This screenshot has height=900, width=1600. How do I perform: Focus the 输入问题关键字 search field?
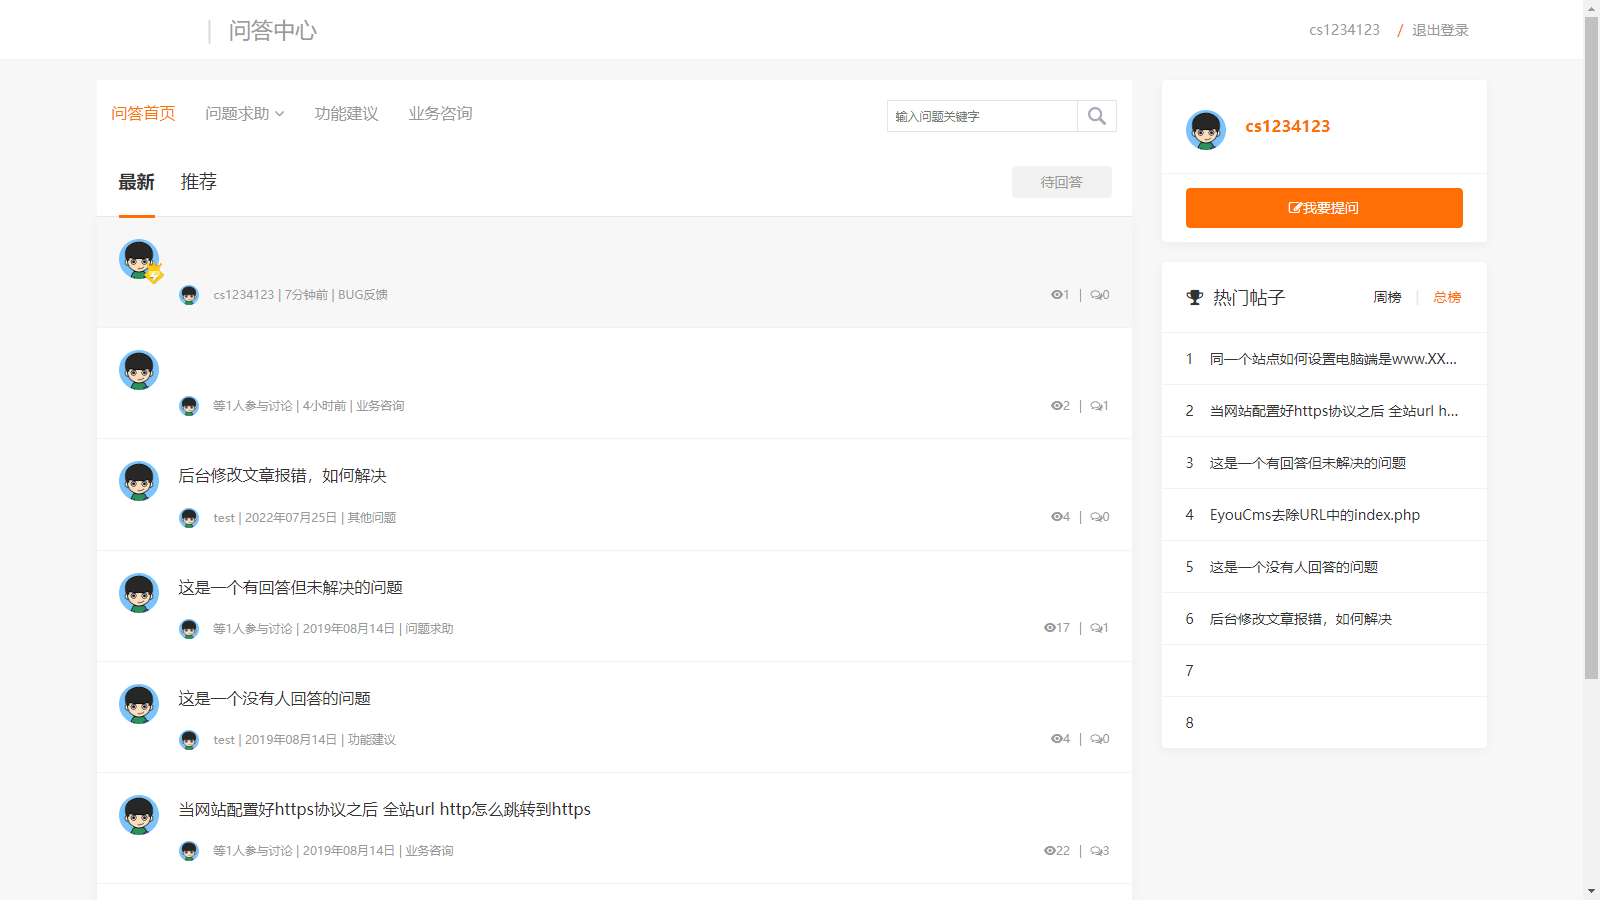(x=982, y=116)
